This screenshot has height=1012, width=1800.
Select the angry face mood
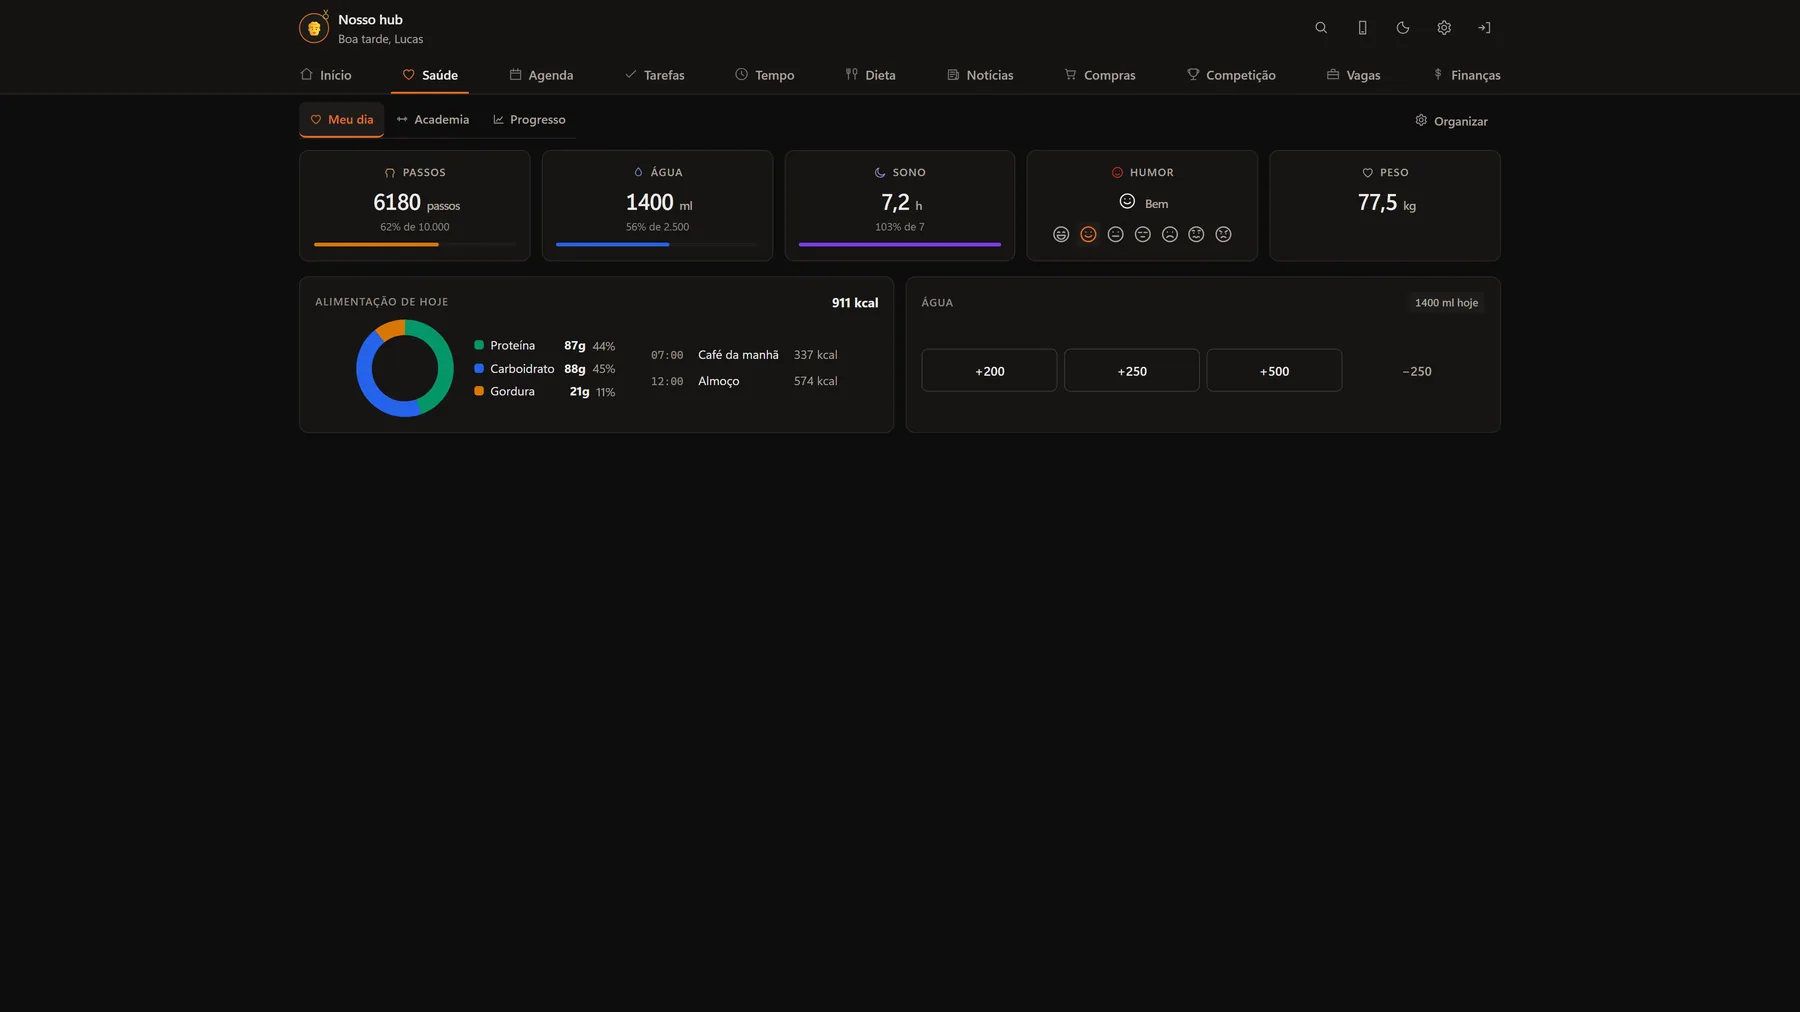(x=1223, y=234)
